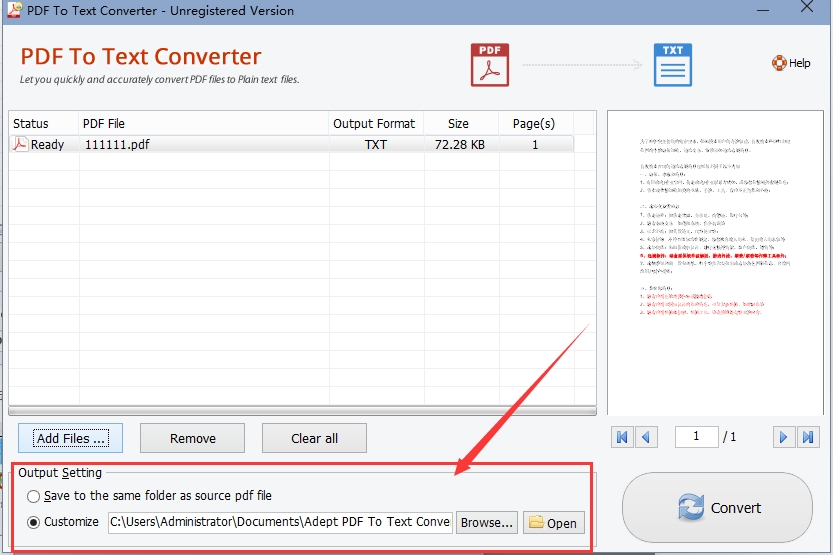This screenshot has height=555, width=833.
Task: Click the Add Files button
Action: tap(71, 438)
